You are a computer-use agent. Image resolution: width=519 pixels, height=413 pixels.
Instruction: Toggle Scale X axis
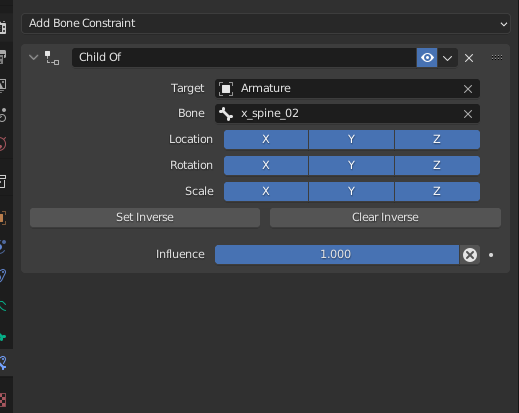[266, 191]
